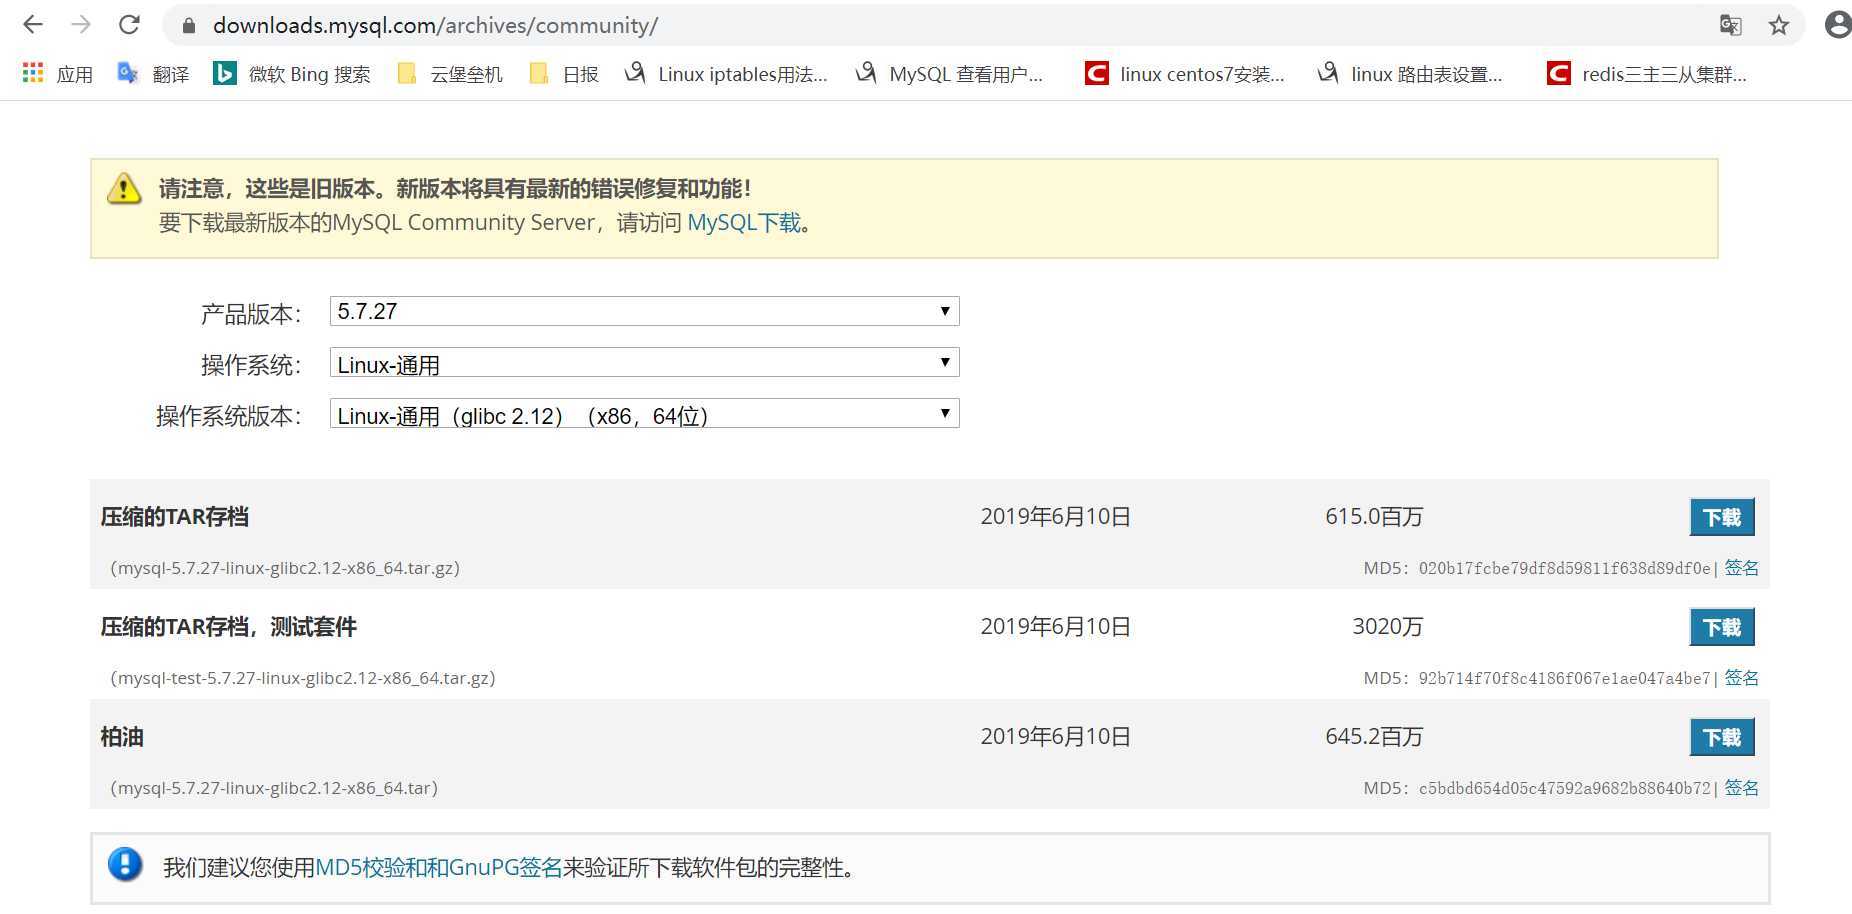The width and height of the screenshot is (1852, 914).
Task: Select MD5 value c5bdbd654d05c47592a9682b88640b72
Action: [x=1564, y=788]
